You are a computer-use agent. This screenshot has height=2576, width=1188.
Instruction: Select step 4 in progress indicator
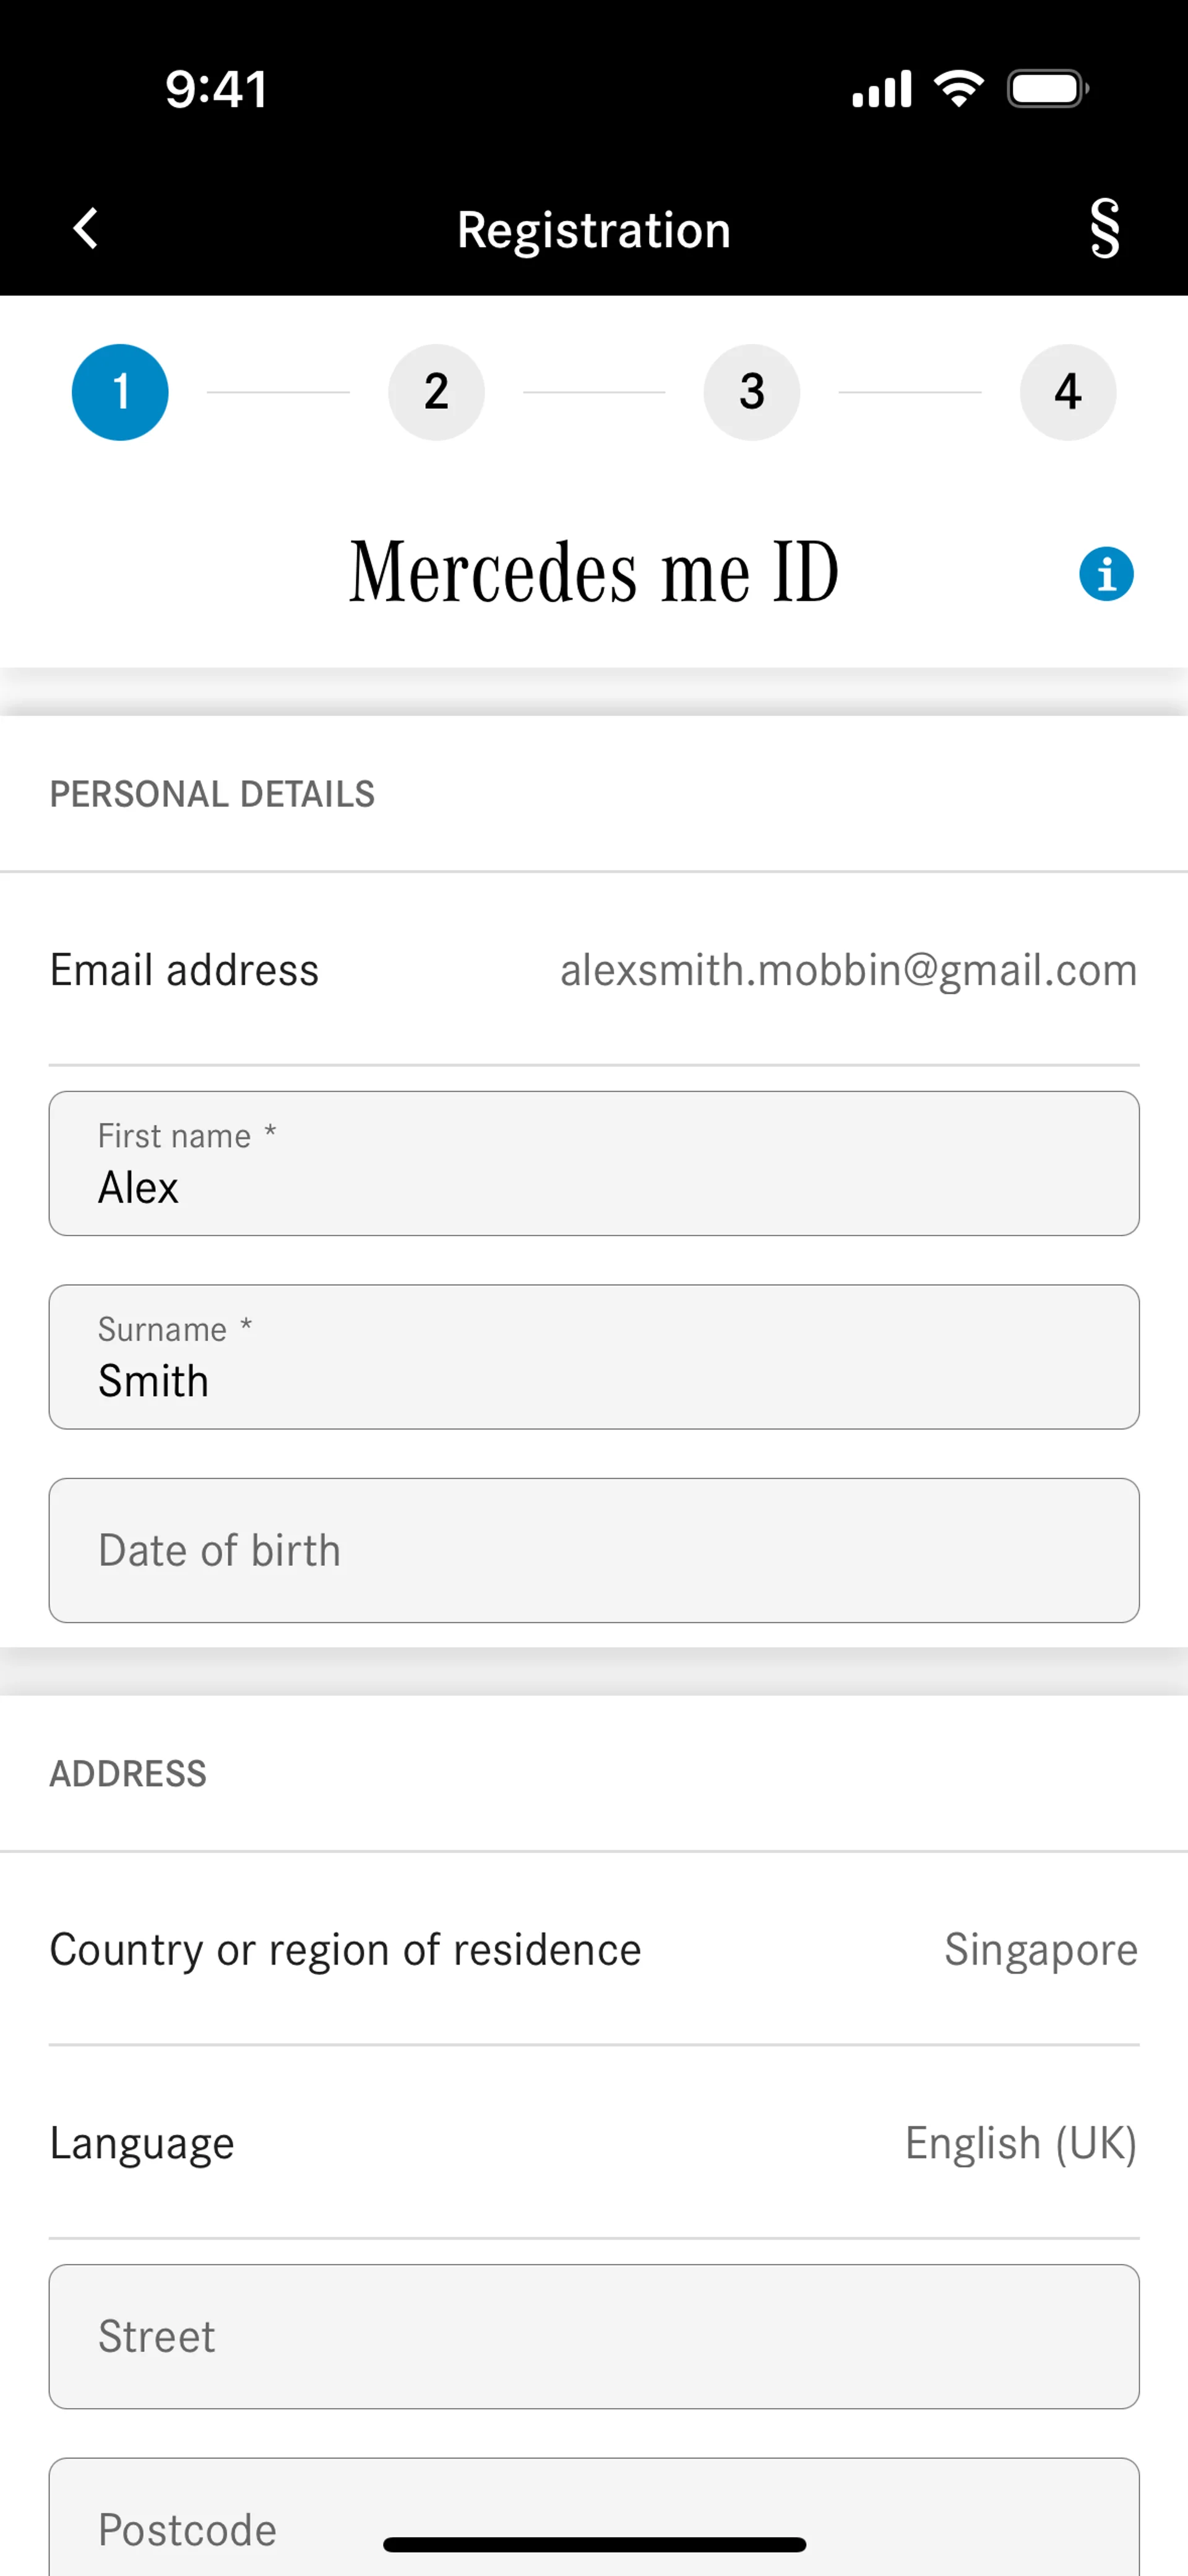1067,392
